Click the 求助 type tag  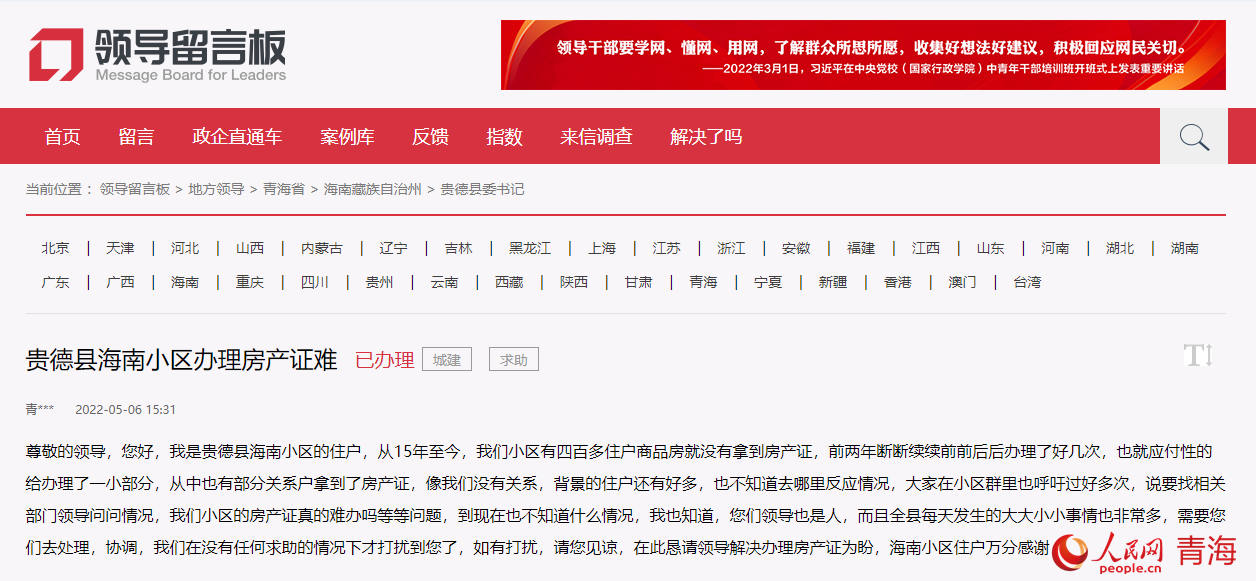click(x=514, y=360)
